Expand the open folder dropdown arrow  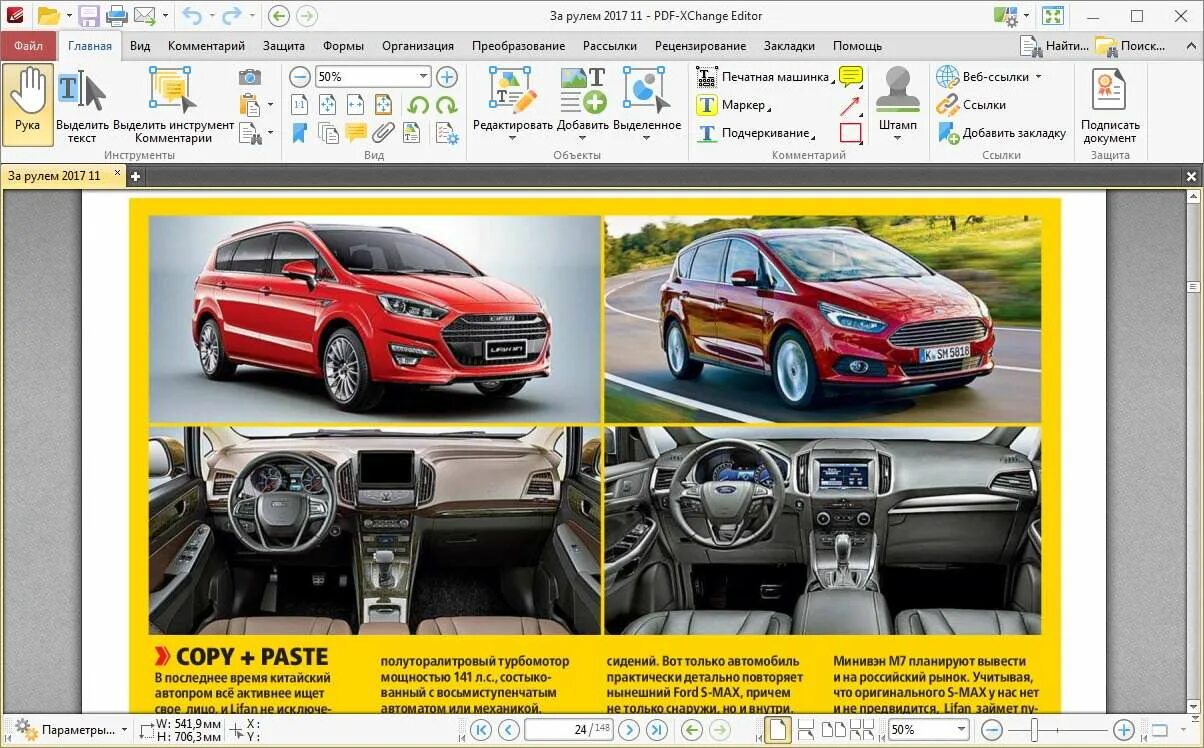(69, 16)
